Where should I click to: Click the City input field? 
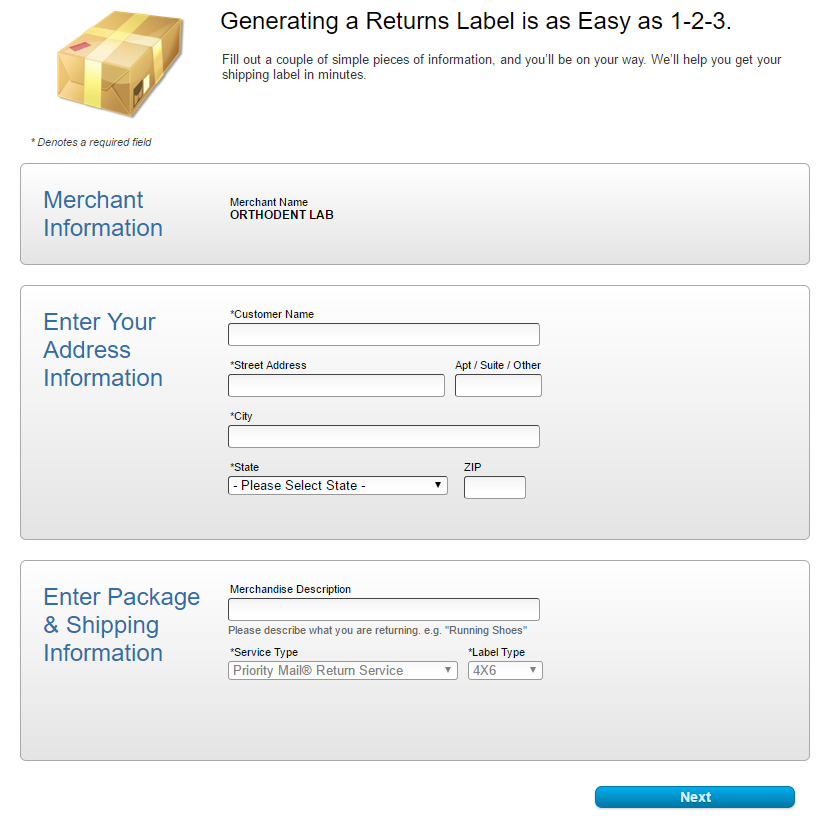pyautogui.click(x=384, y=436)
